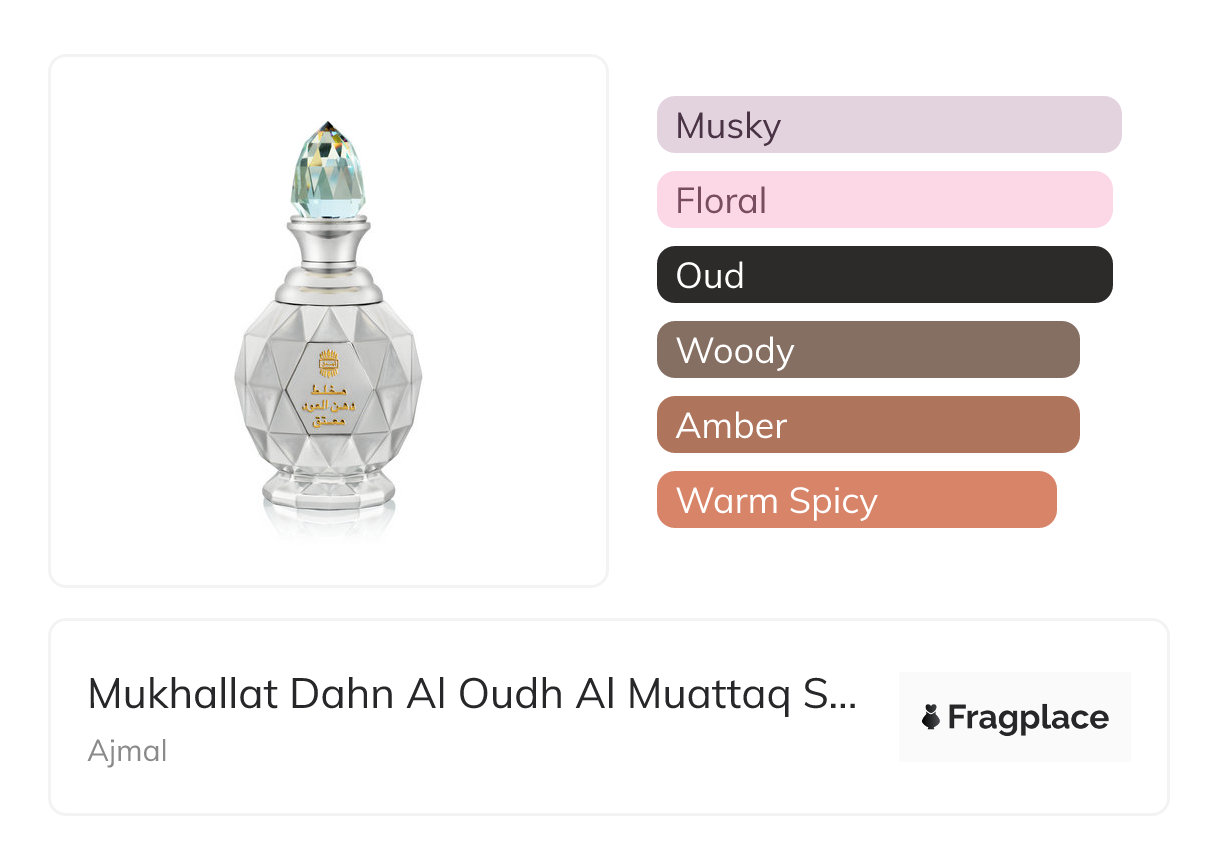Click the Fragplace perfume bottle logo icon
The height and width of the screenshot is (864, 1218).
pyautogui.click(x=931, y=718)
